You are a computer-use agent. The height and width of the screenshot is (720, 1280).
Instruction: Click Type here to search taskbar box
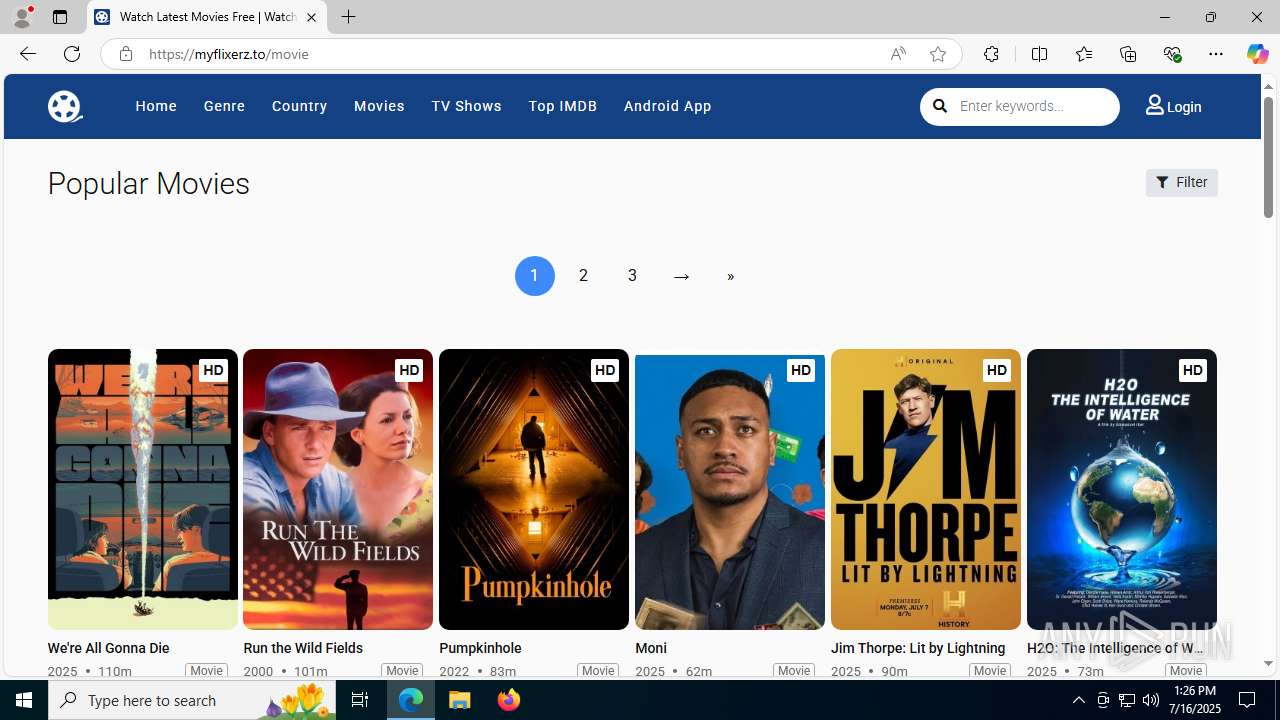(x=192, y=700)
